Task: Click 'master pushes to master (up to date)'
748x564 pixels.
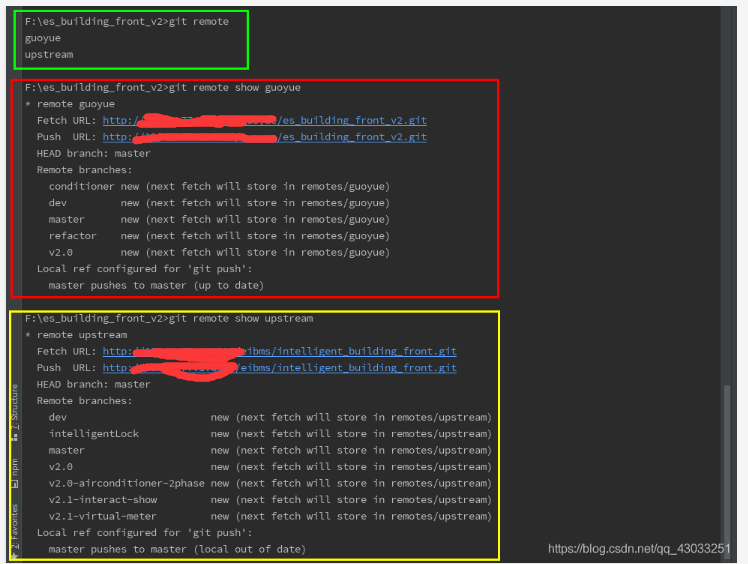Action: point(156,285)
